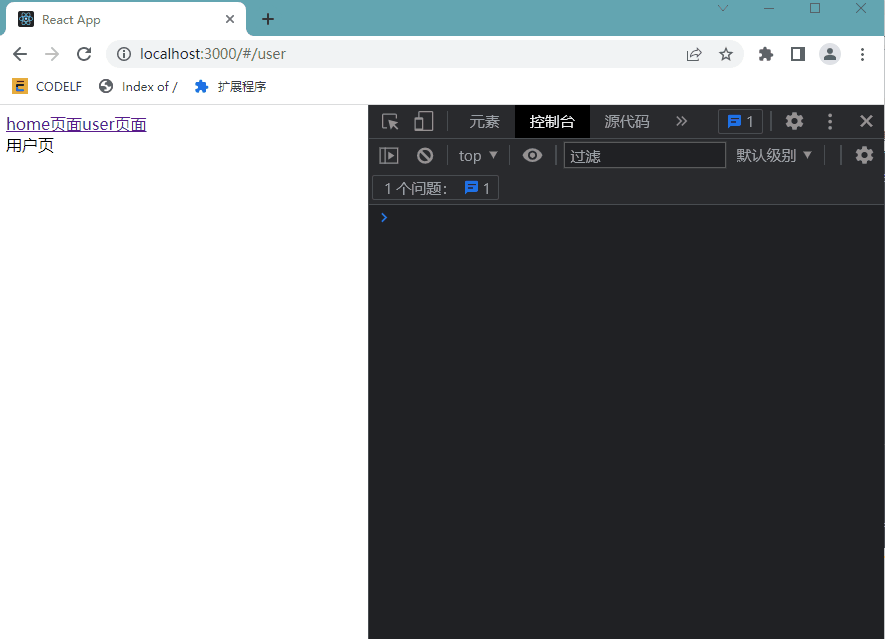The height and width of the screenshot is (639, 885).
Task: Open the CODELF bookmark
Action: tap(47, 86)
